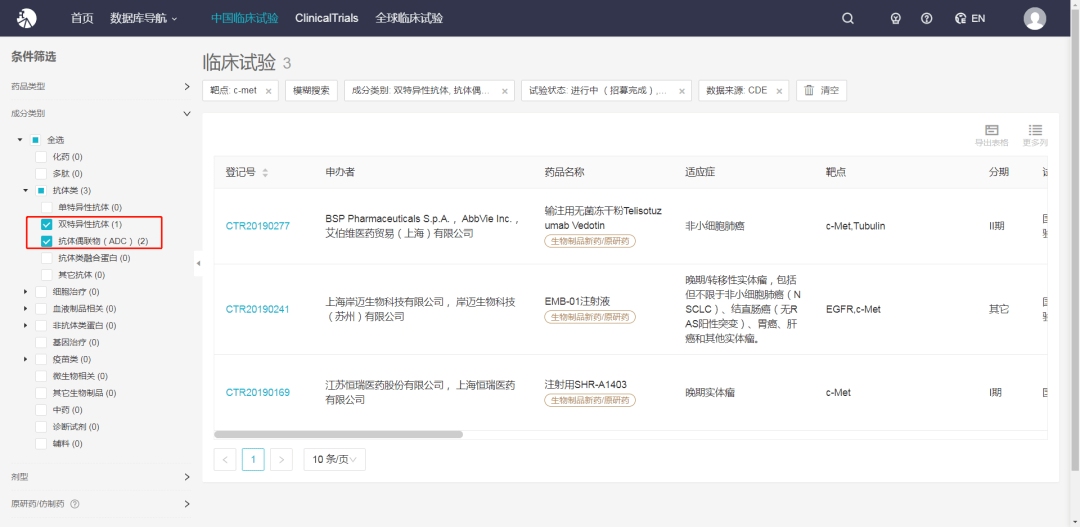The image size is (1080, 527).
Task: Remove the 试验状态 filter chip
Action: coord(682,91)
